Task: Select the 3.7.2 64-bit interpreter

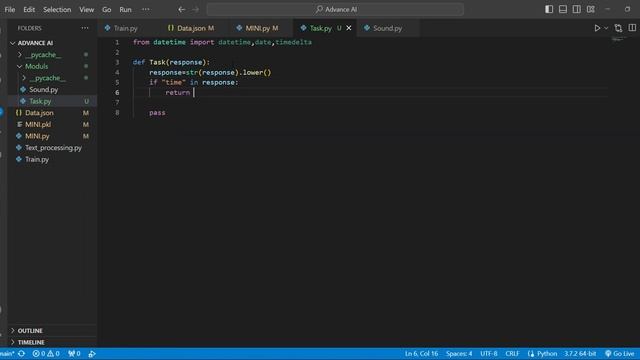Action: (580, 354)
